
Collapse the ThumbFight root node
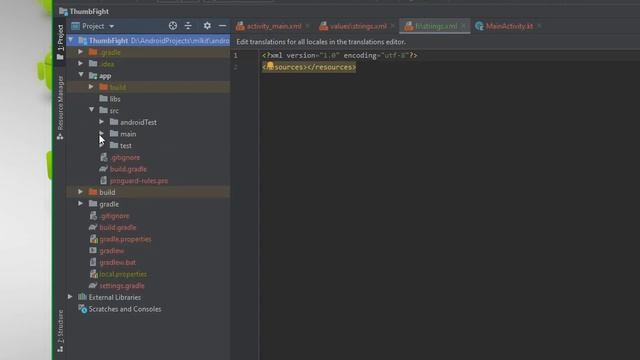71,40
